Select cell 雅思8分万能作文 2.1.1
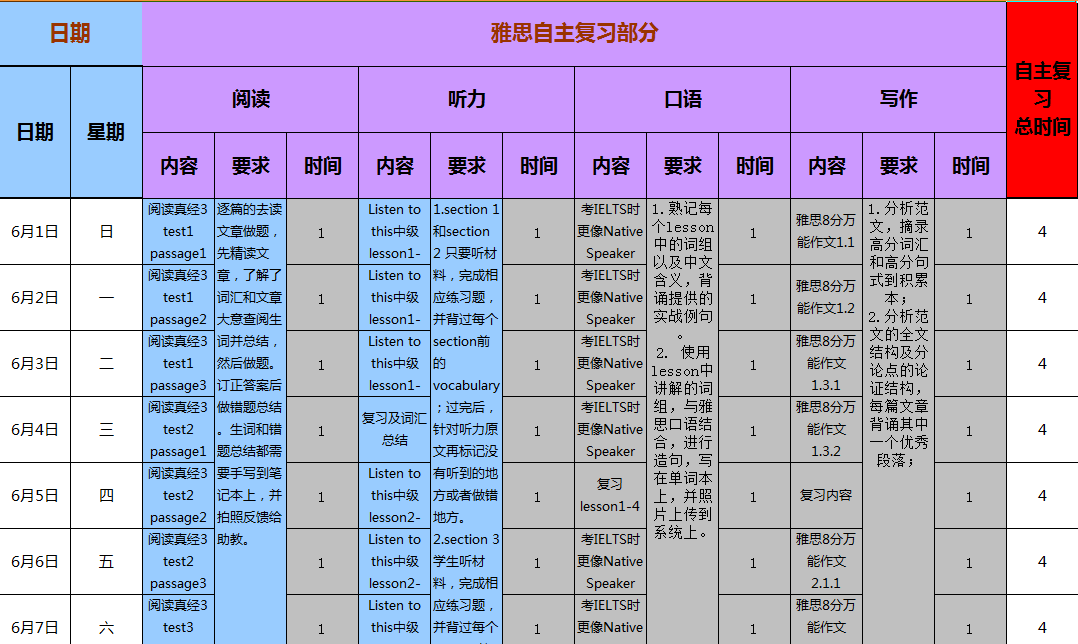This screenshot has height=644, width=1078. click(x=826, y=562)
